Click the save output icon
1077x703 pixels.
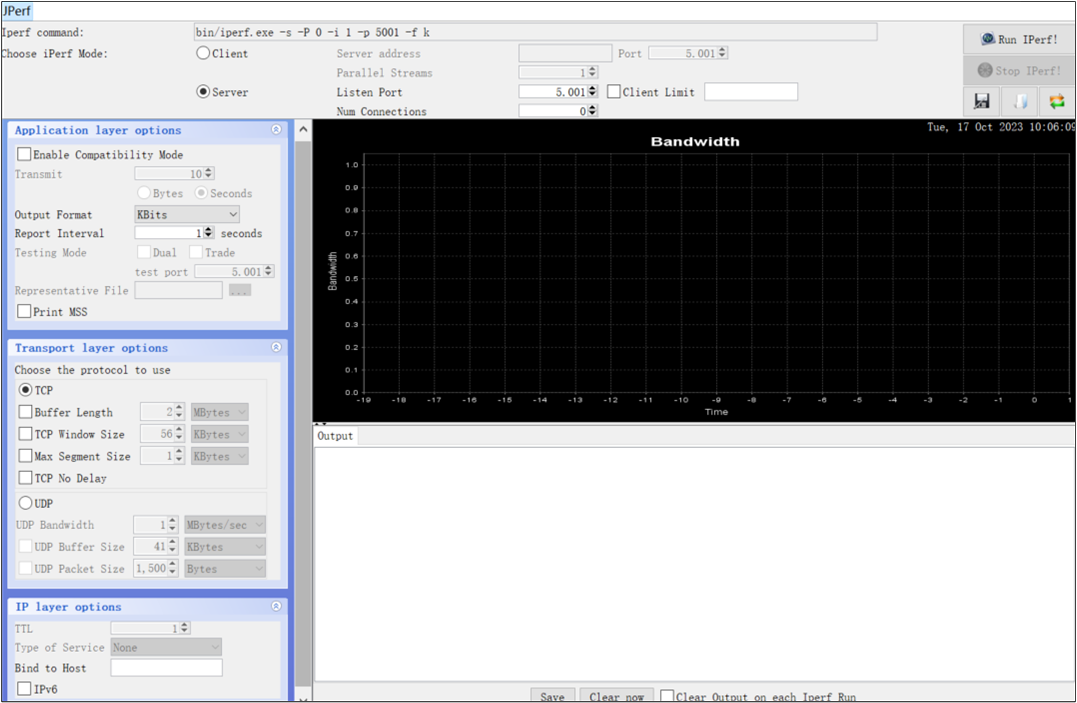point(981,101)
